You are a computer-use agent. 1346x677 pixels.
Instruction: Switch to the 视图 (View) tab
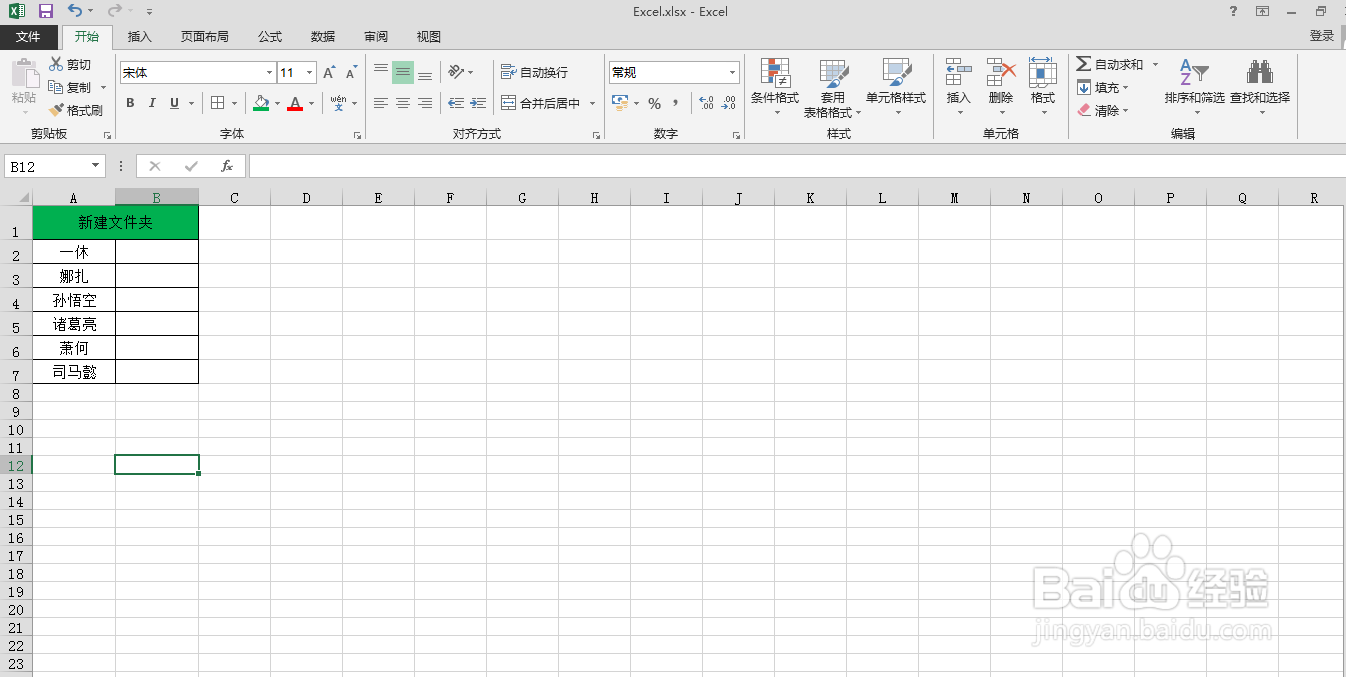point(429,37)
